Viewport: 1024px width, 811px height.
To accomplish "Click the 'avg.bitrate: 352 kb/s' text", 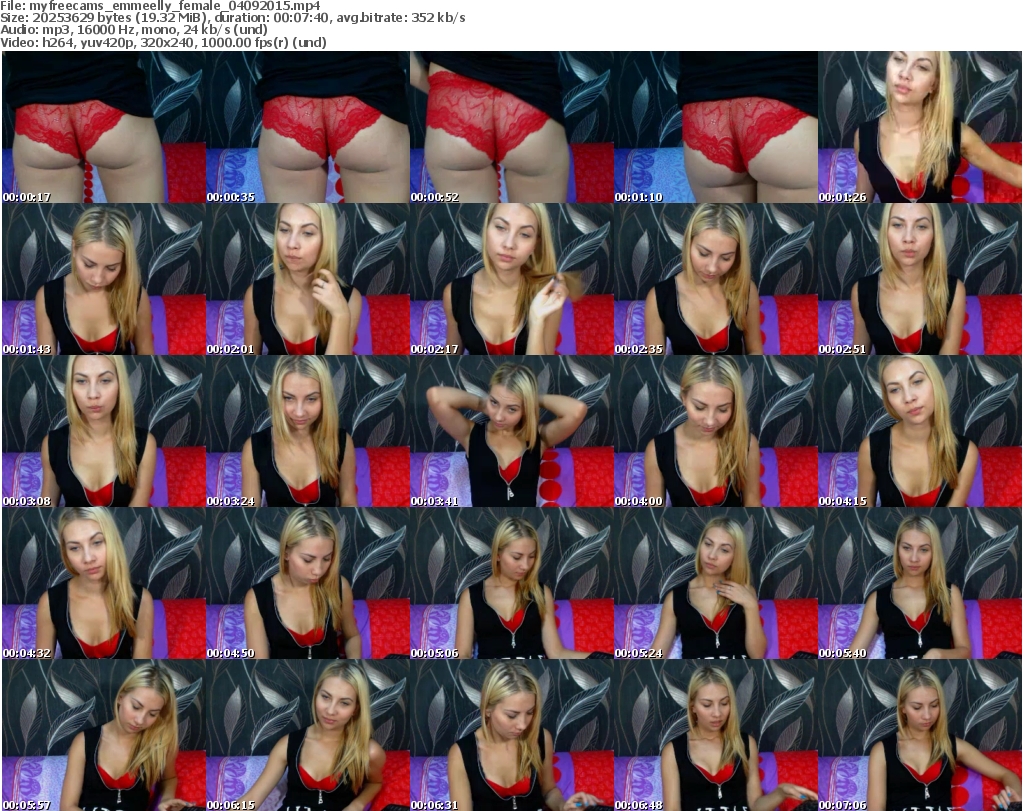I will click(x=401, y=18).
